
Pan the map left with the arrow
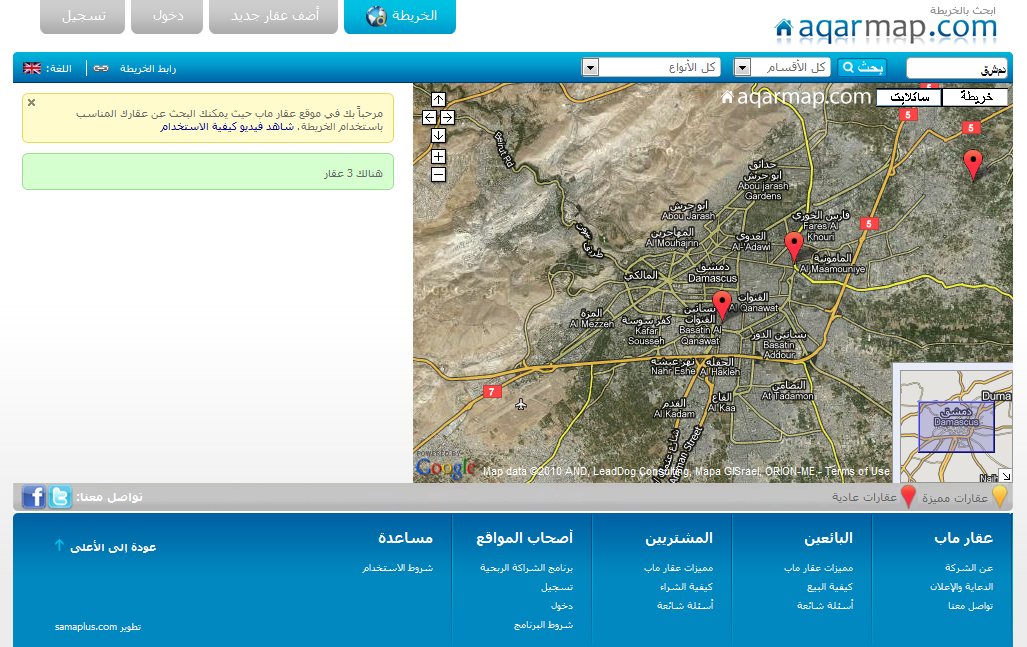pos(429,117)
